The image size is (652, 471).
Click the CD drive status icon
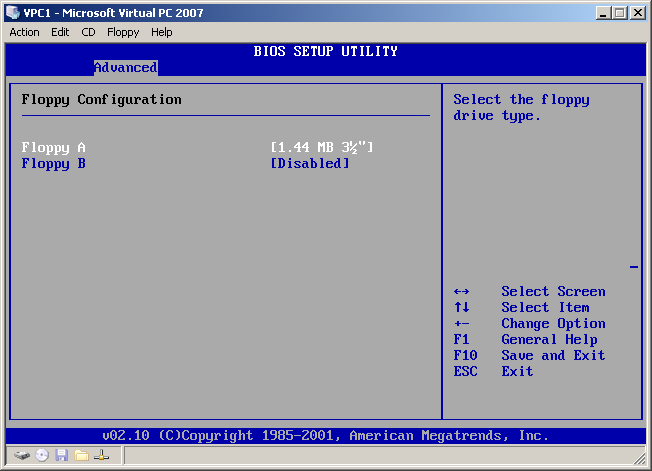coord(42,456)
